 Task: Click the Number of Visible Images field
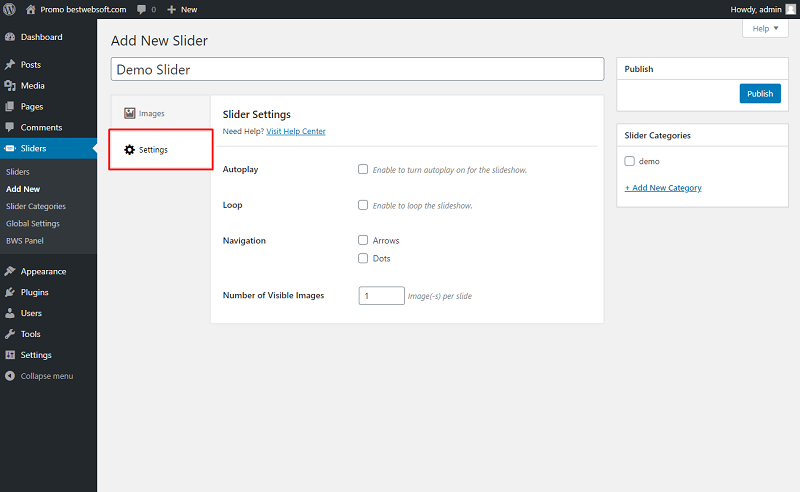(x=382, y=296)
